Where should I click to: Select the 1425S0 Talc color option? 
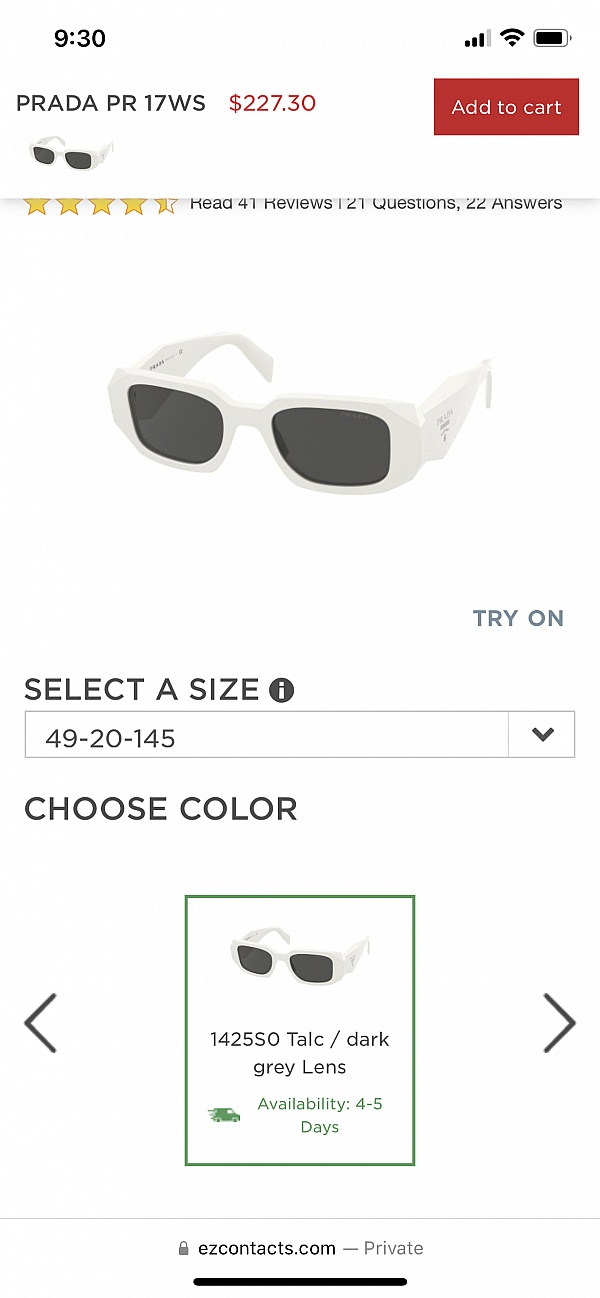click(300, 1030)
